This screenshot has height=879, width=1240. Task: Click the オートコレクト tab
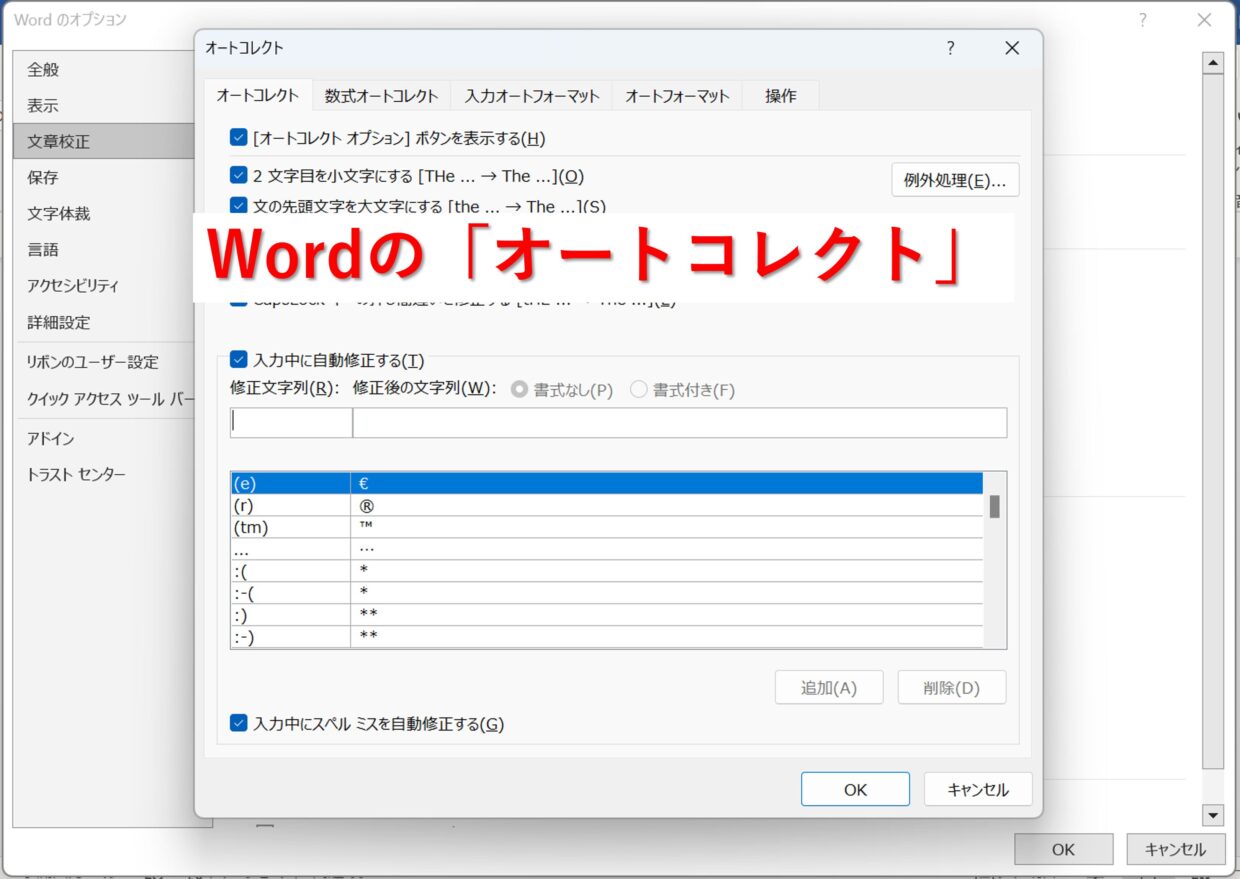pos(257,95)
